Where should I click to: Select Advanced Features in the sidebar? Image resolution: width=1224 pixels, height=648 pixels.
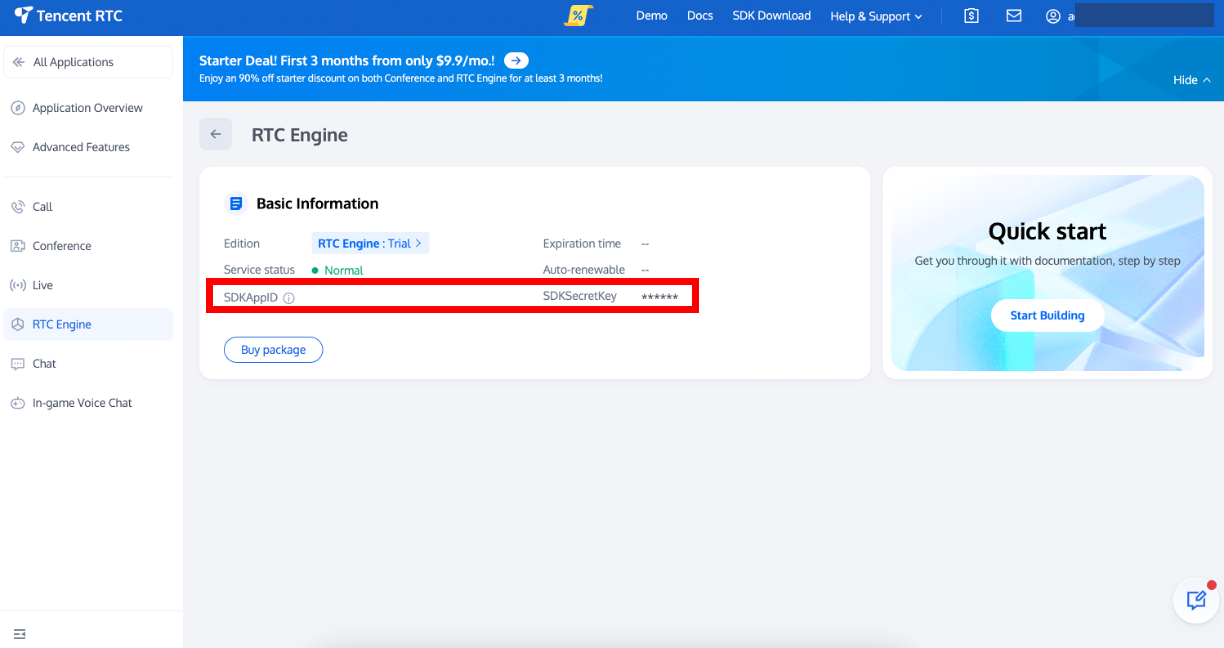coord(88,147)
